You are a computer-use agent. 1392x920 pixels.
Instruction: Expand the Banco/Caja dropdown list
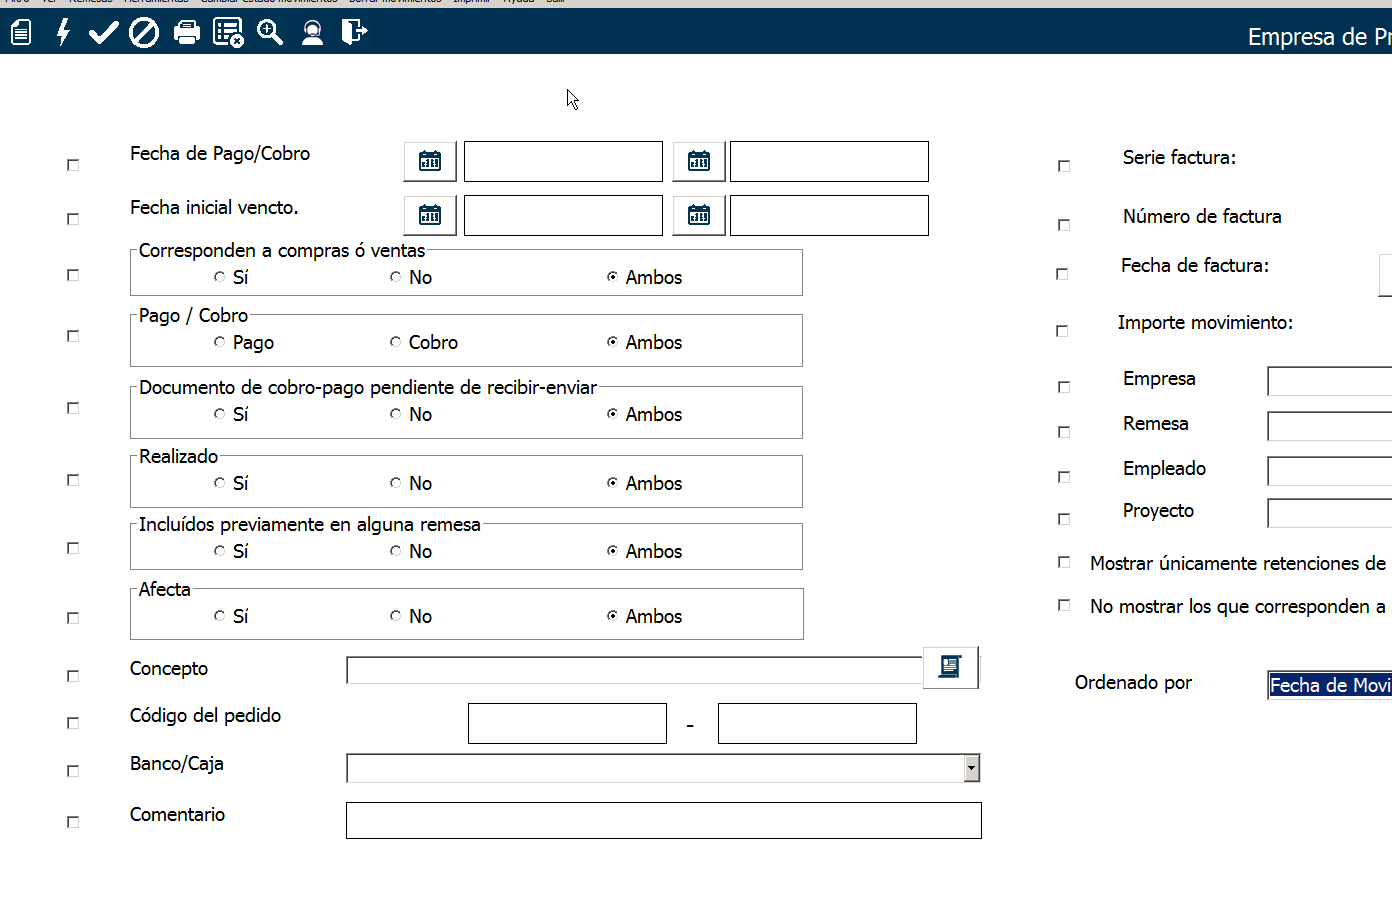click(971, 768)
